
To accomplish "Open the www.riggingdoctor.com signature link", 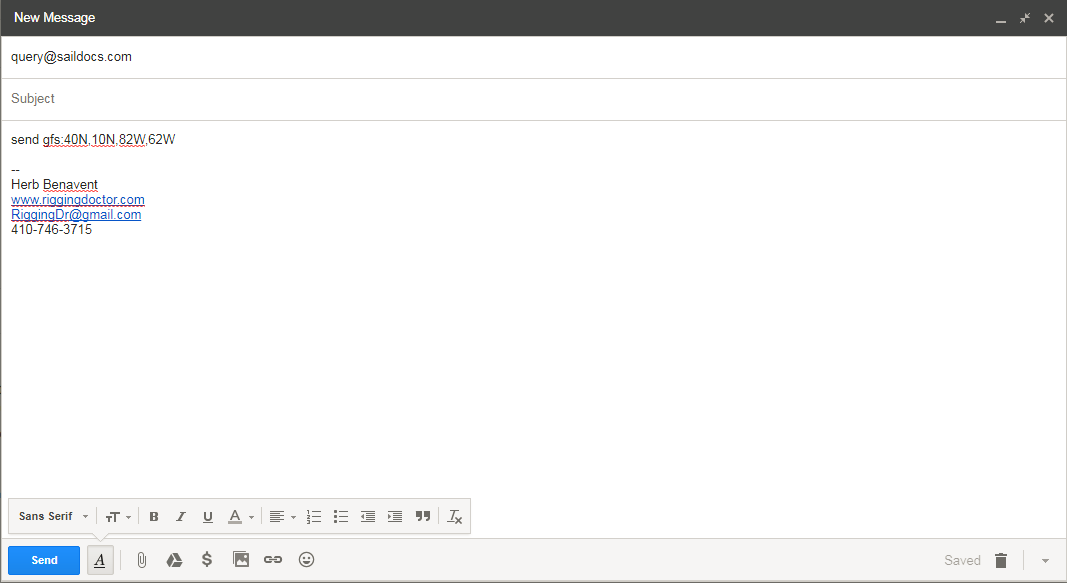I will [x=78, y=199].
